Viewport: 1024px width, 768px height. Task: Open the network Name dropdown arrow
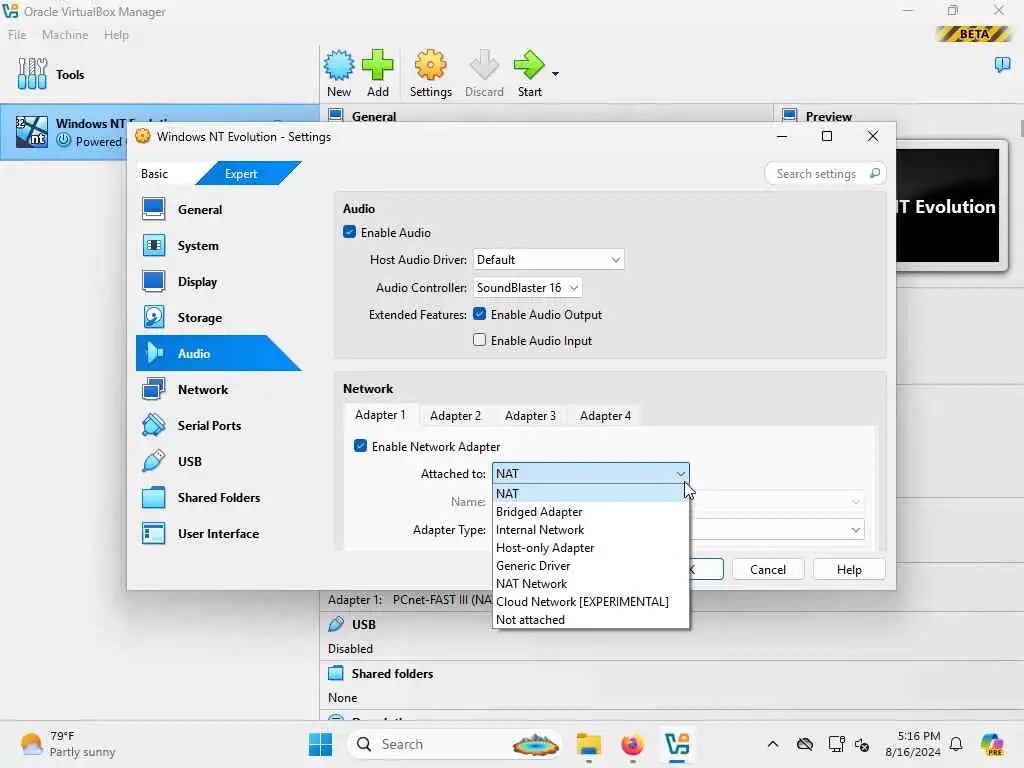click(x=855, y=502)
